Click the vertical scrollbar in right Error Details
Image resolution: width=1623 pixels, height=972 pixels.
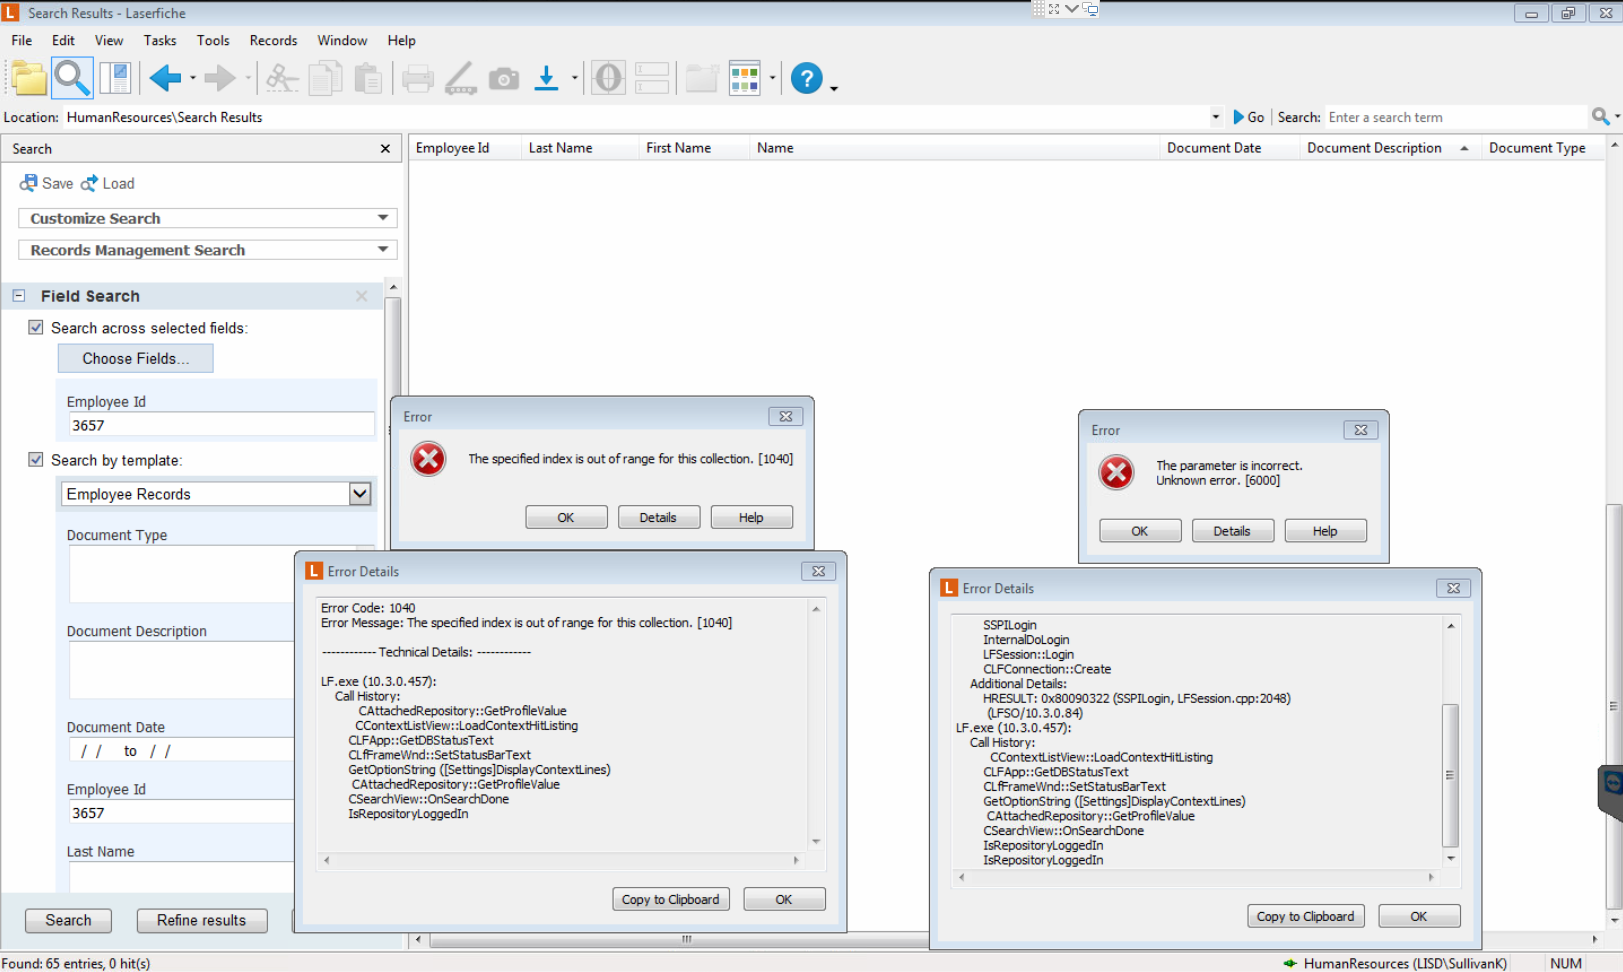[x=1451, y=775]
